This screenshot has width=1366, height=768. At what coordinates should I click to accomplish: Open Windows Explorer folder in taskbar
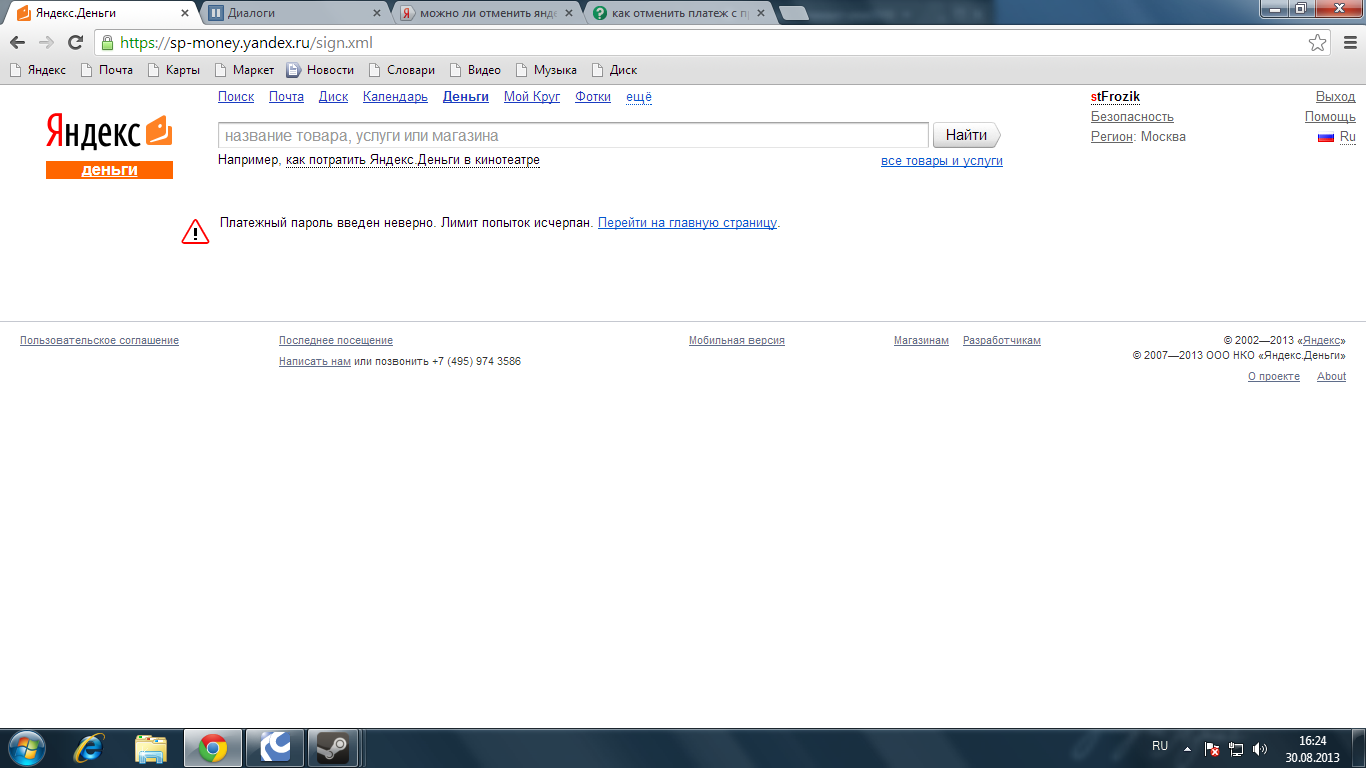[x=151, y=748]
